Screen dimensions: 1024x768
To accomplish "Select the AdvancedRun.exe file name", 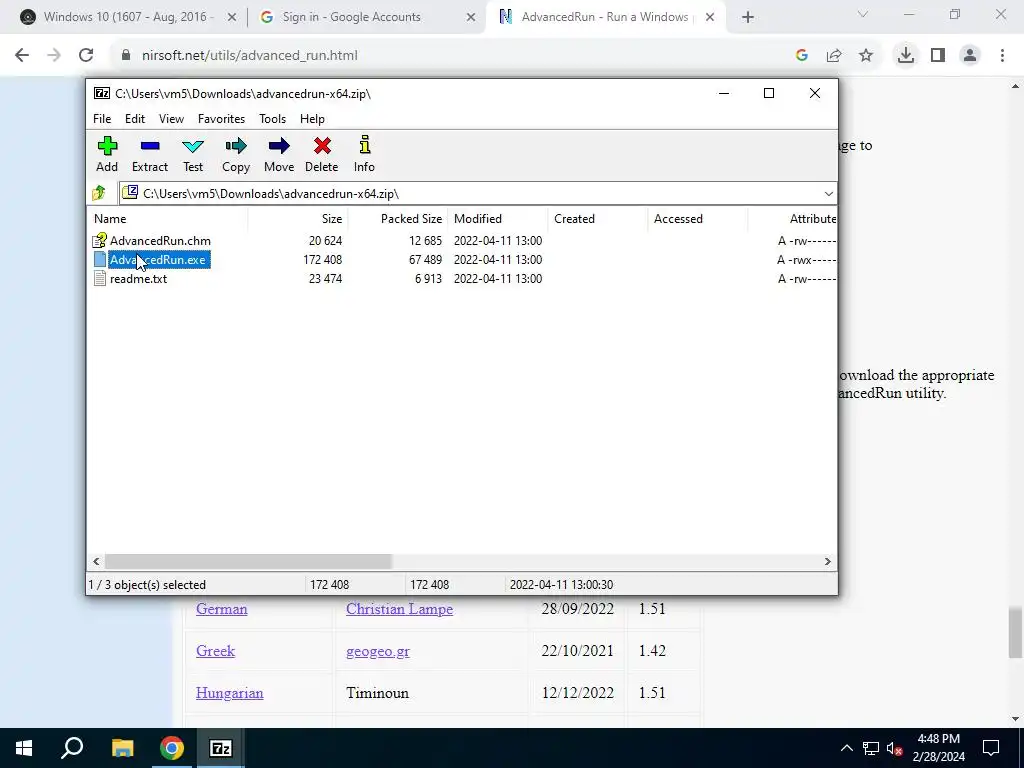I will point(159,260).
